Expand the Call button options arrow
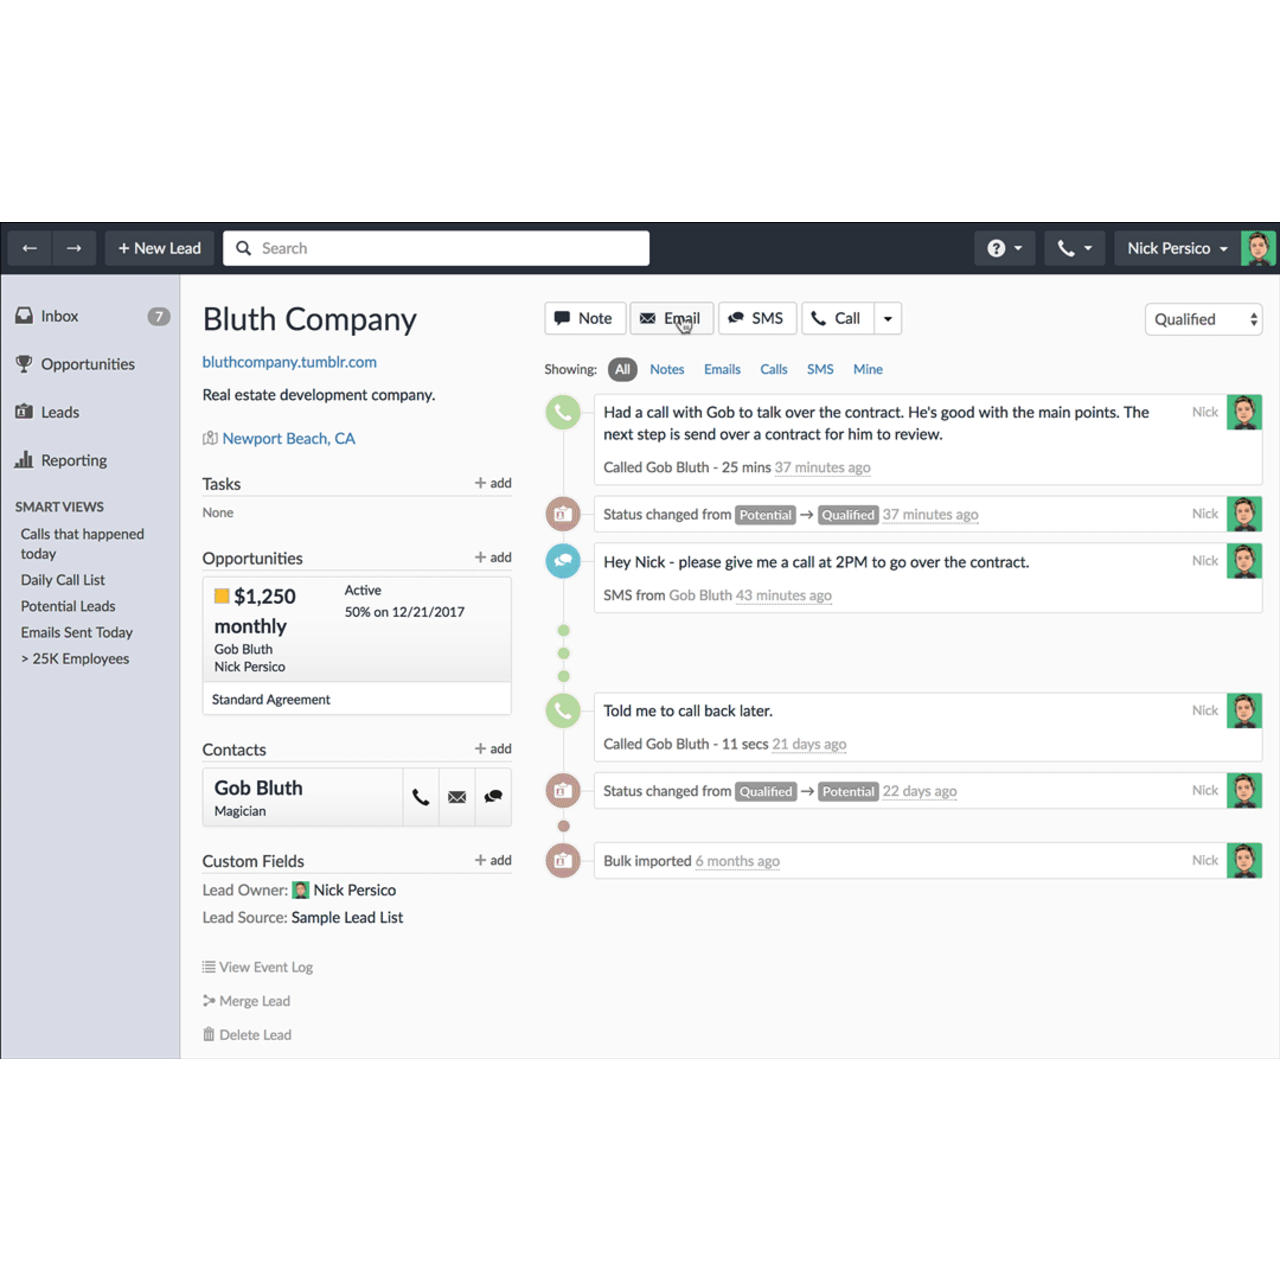 (888, 318)
